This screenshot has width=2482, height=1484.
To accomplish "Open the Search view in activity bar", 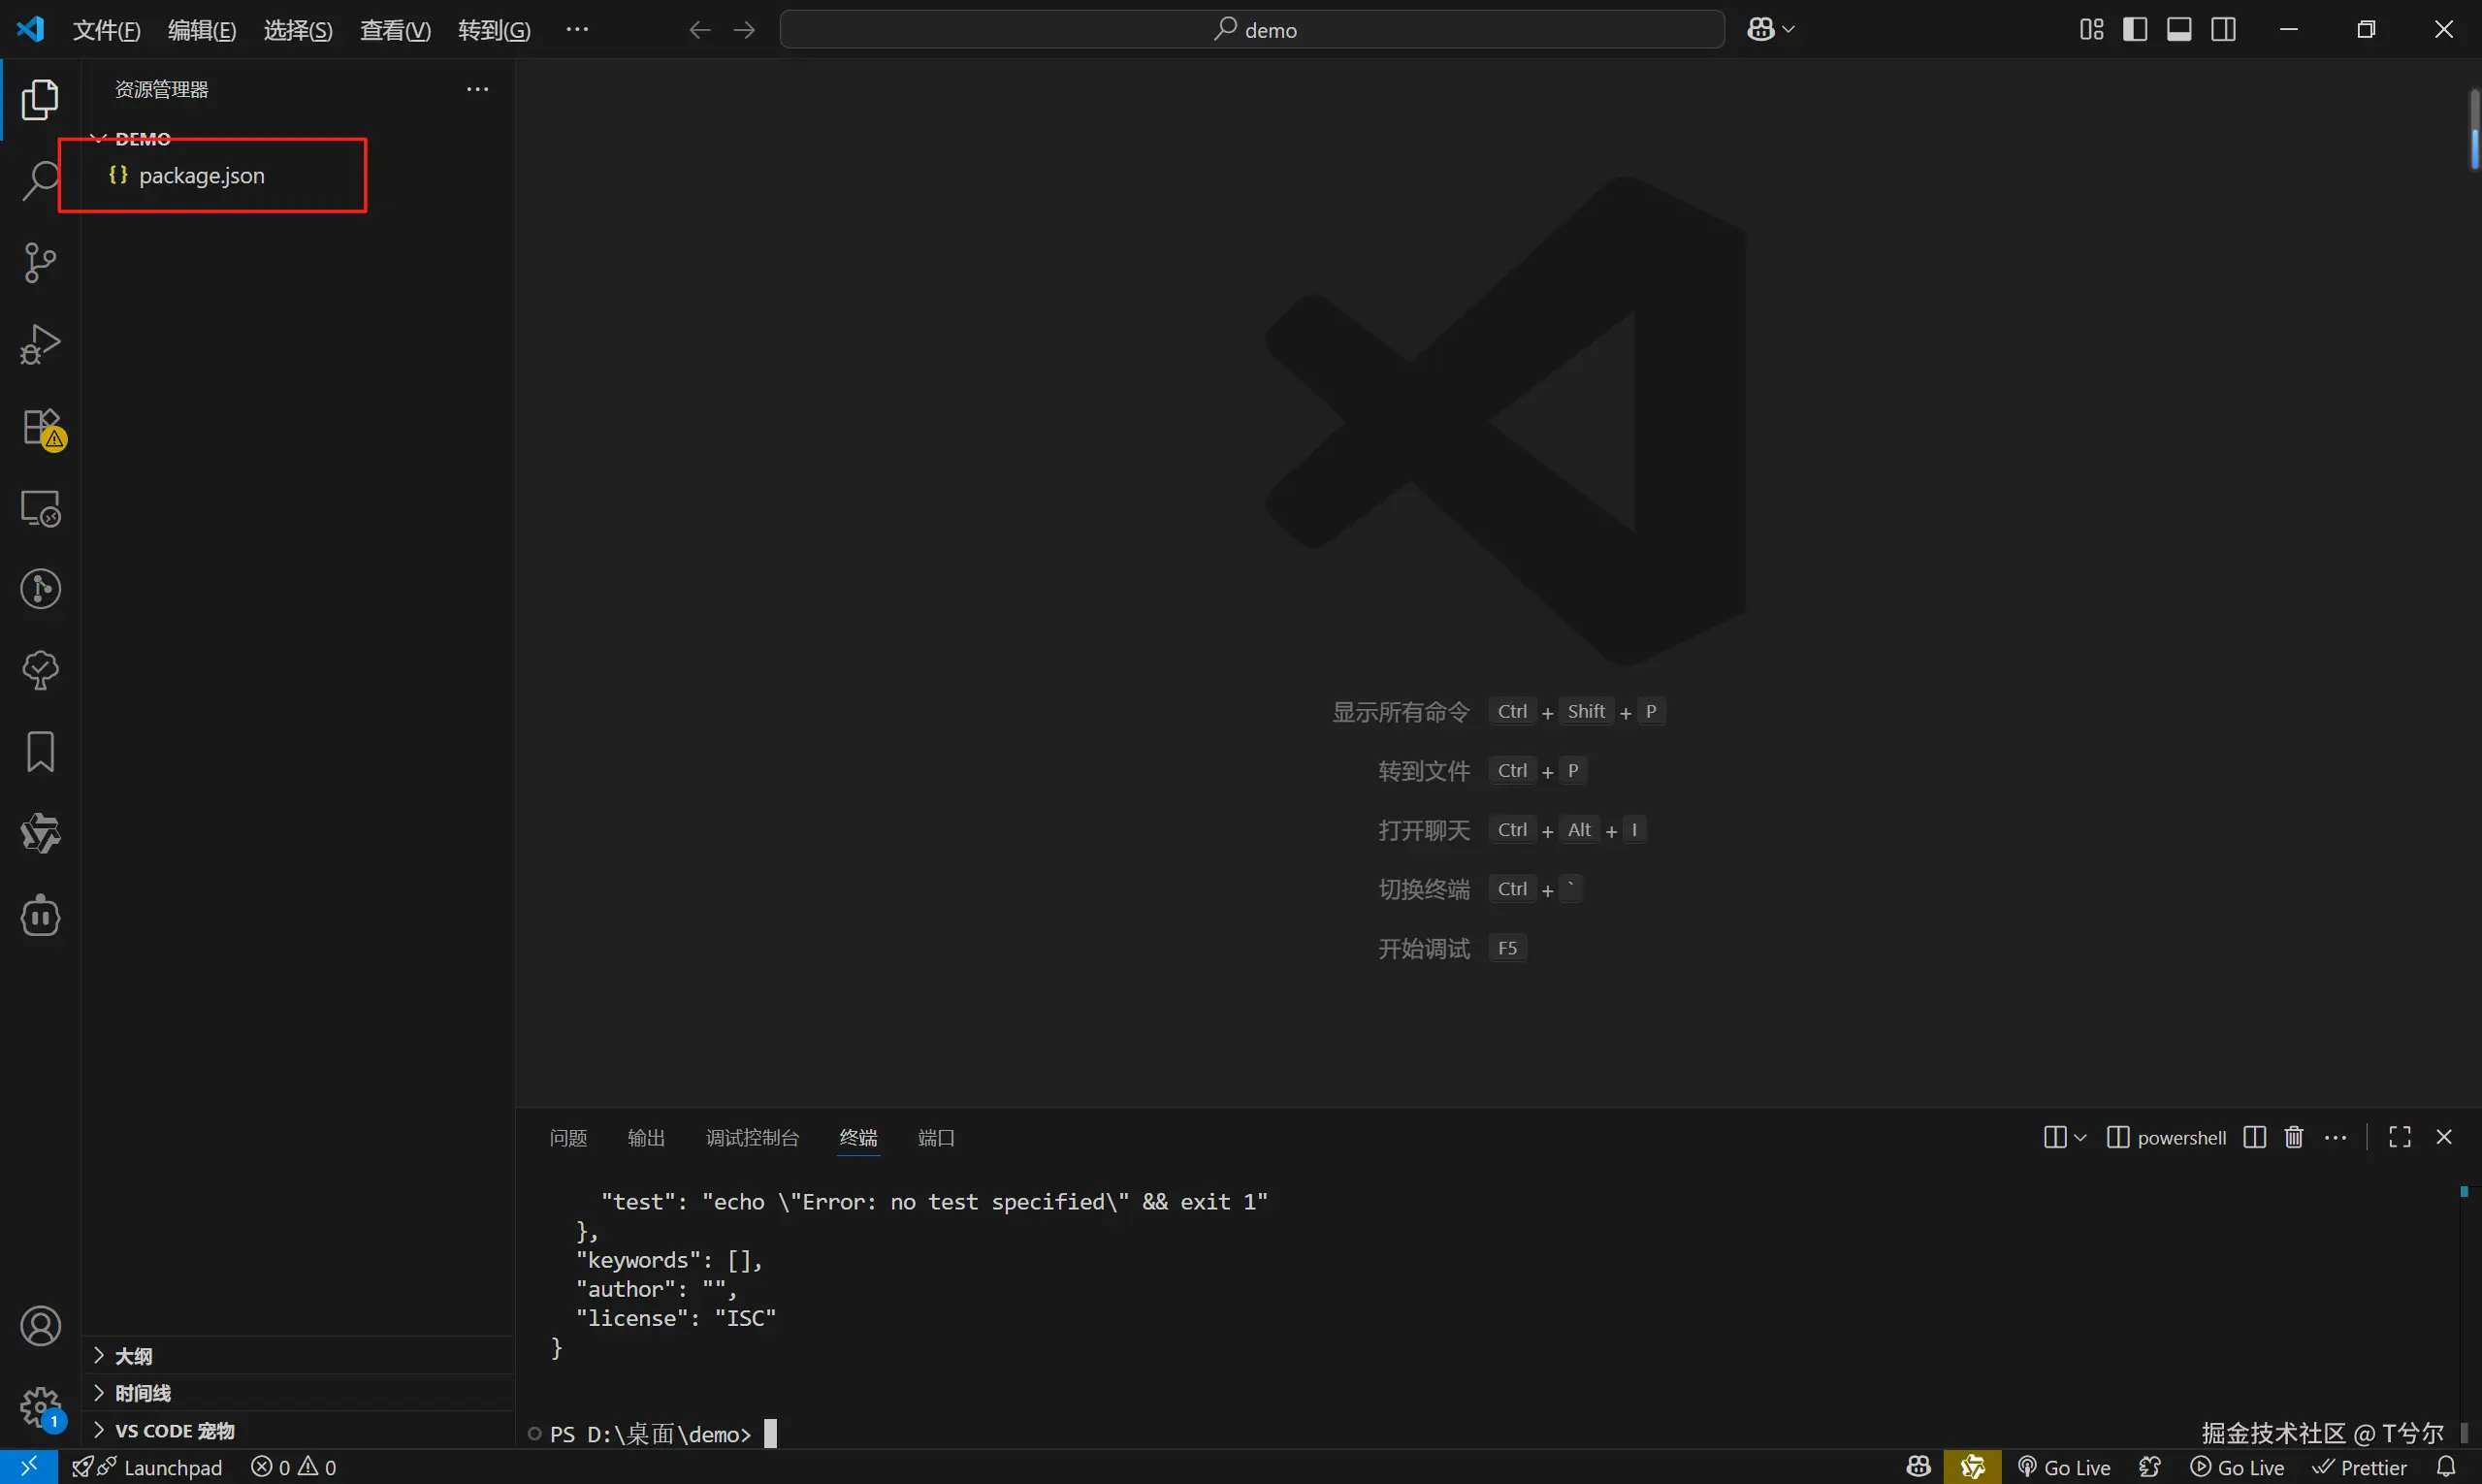I will tap(40, 181).
